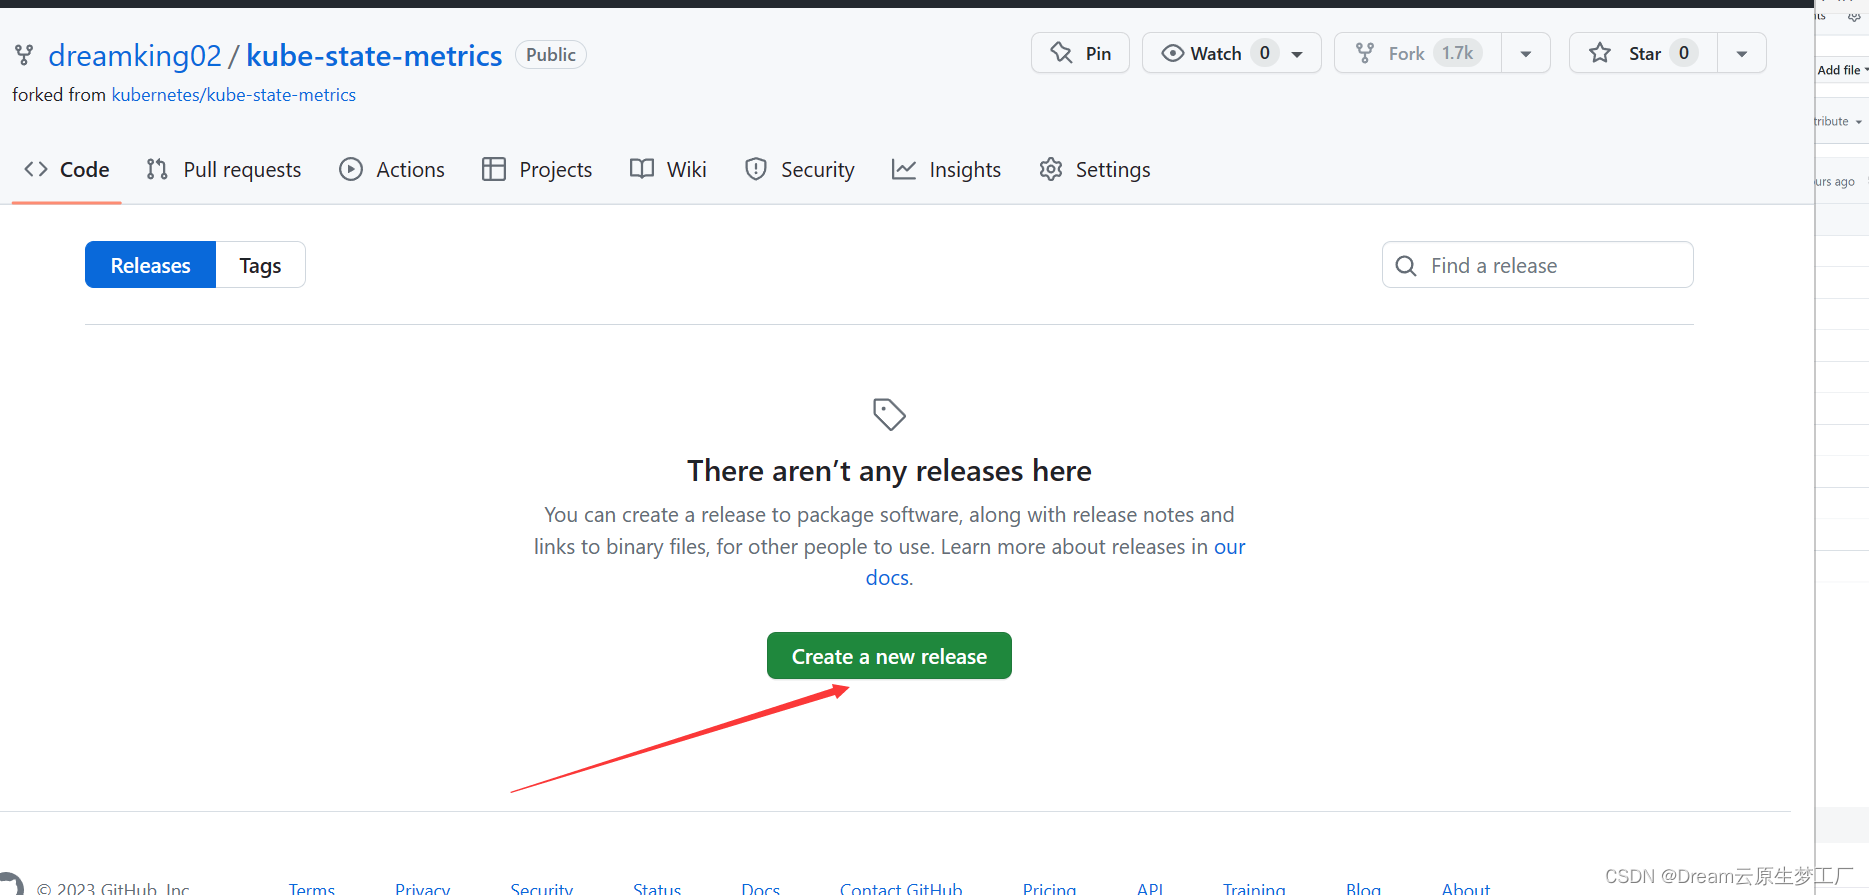Click the play circle icon on Actions tab
Image resolution: width=1869 pixels, height=895 pixels.
pyautogui.click(x=351, y=169)
